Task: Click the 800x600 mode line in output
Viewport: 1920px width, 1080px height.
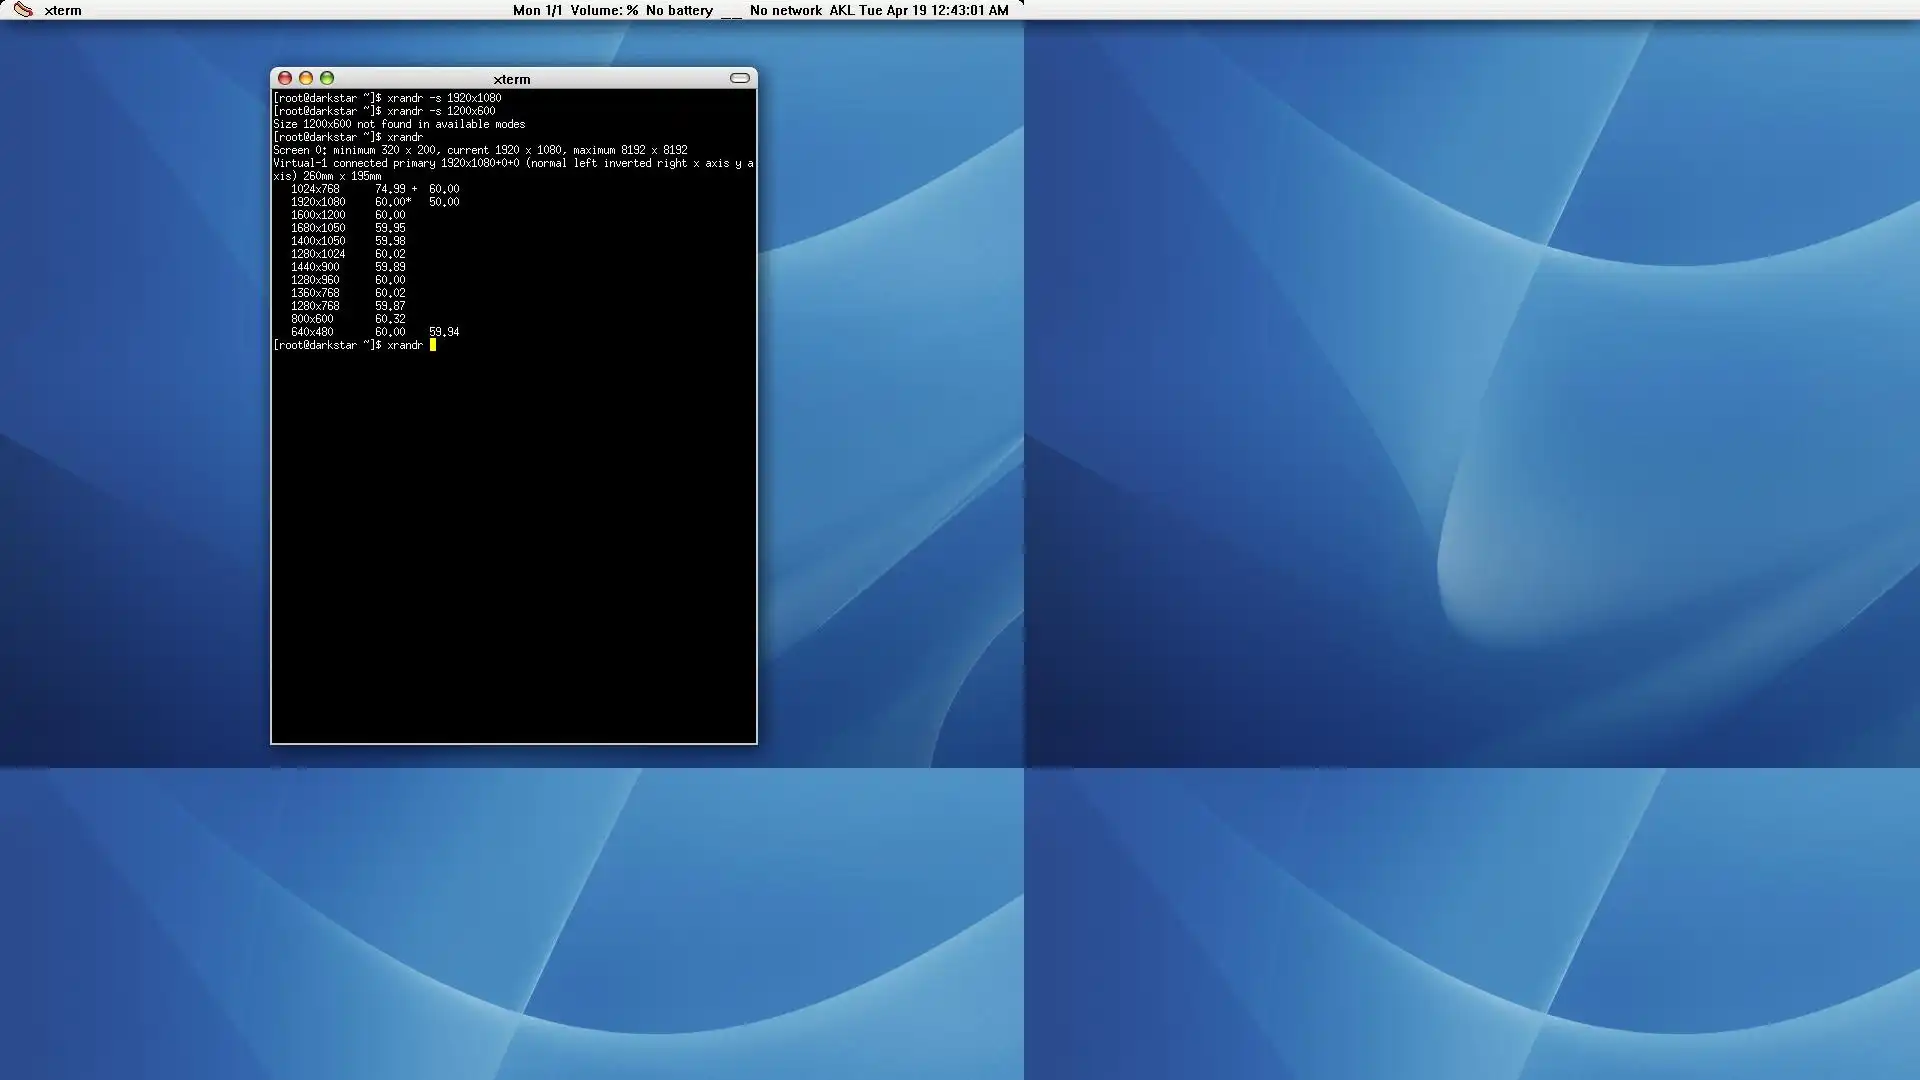Action: click(x=312, y=319)
